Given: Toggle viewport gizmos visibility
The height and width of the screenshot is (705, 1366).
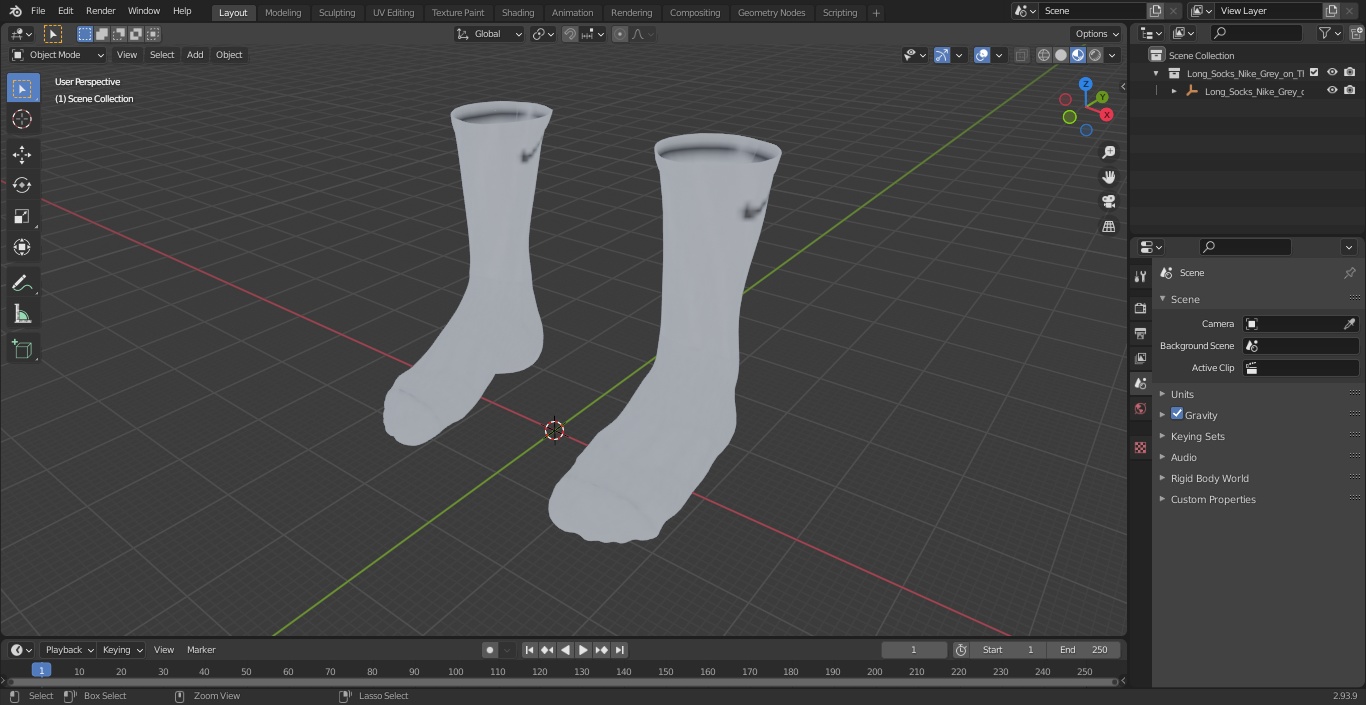Looking at the screenshot, I should [942, 55].
